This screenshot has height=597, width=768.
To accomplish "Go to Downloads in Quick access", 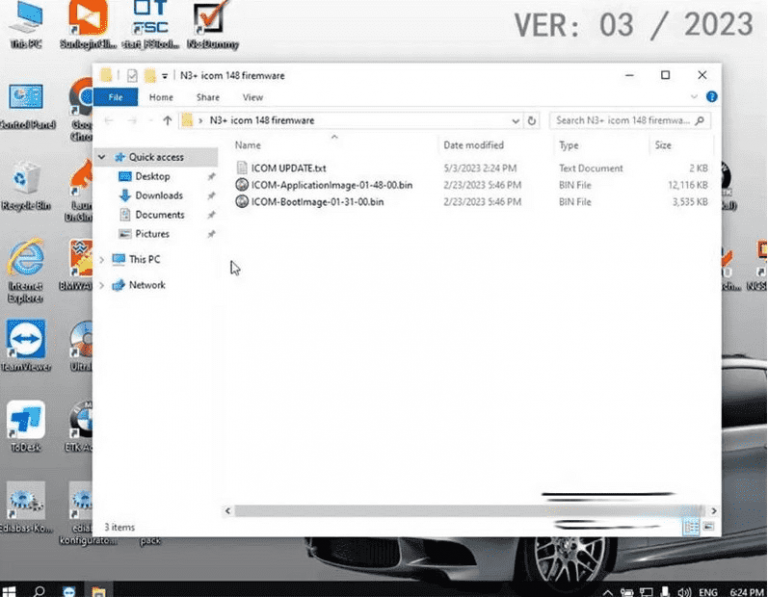I will [158, 195].
